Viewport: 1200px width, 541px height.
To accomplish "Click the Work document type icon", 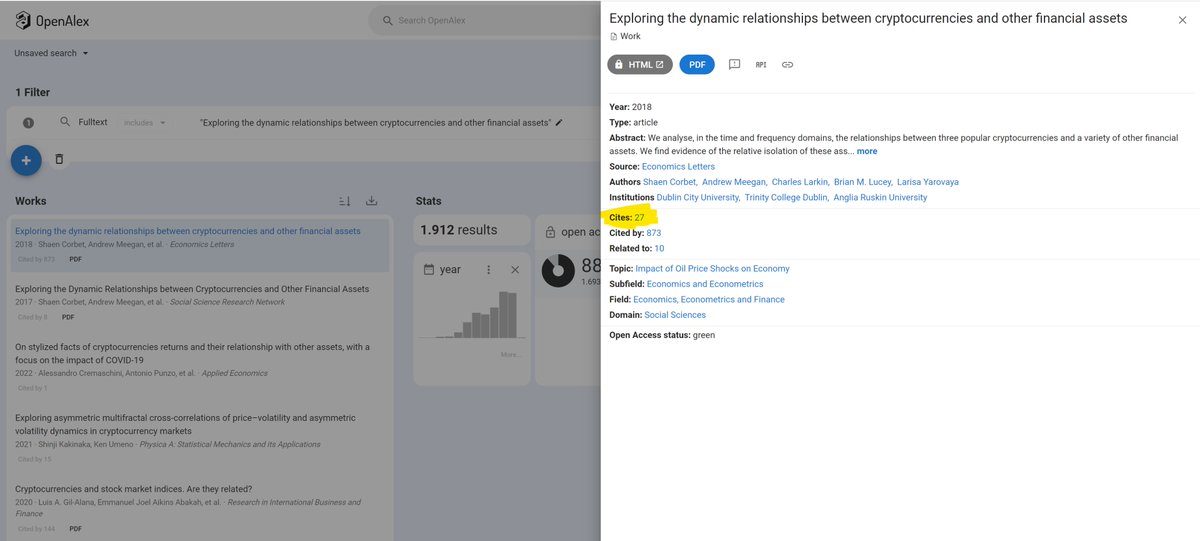I will point(613,37).
